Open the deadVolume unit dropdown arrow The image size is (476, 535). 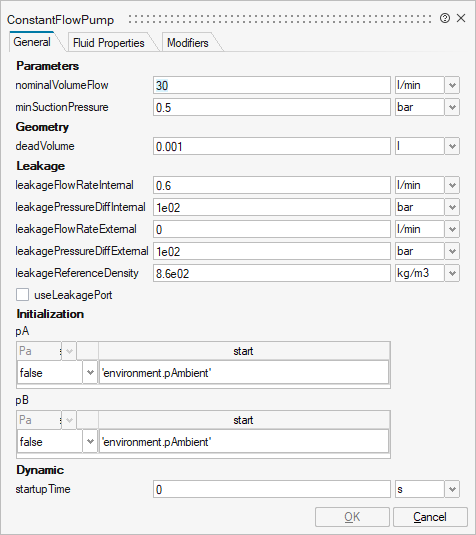[452, 146]
